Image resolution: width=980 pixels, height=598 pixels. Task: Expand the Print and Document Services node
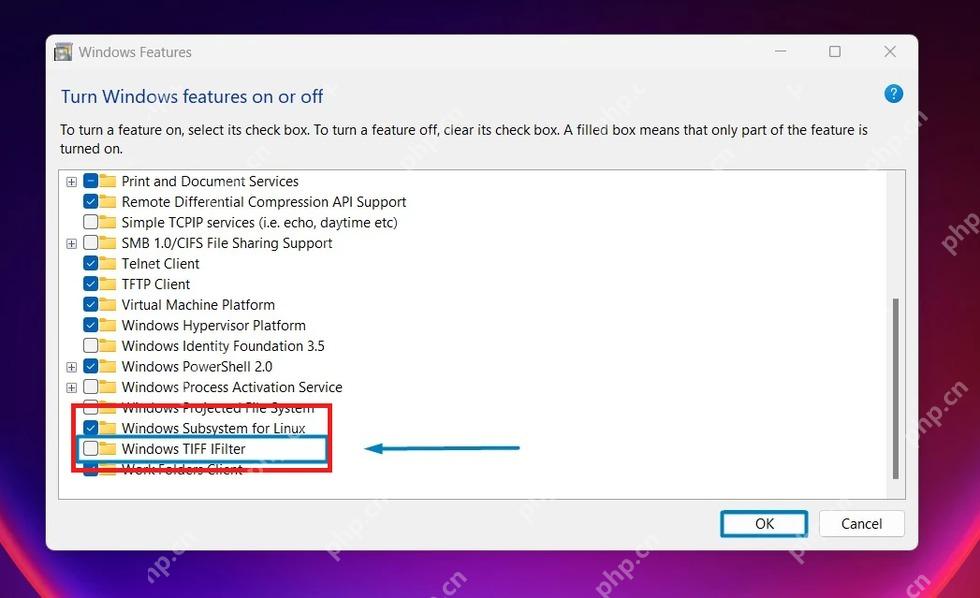pos(71,182)
